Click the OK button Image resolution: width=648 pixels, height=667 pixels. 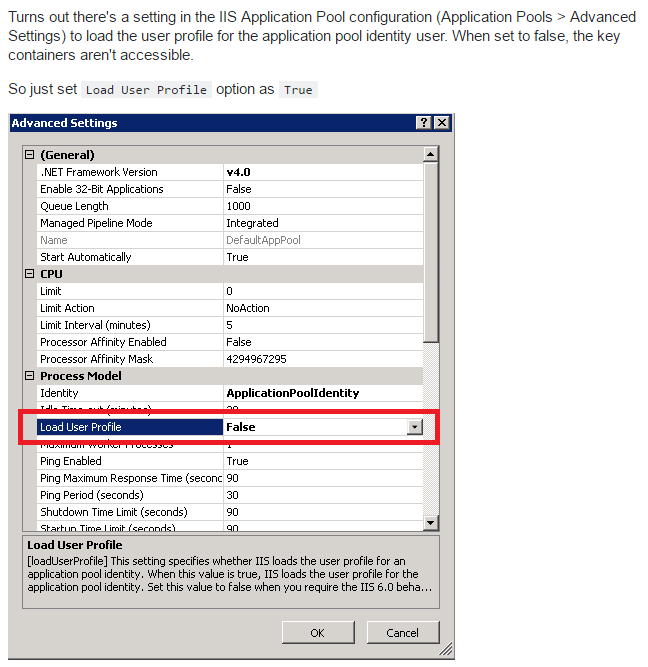[x=317, y=632]
